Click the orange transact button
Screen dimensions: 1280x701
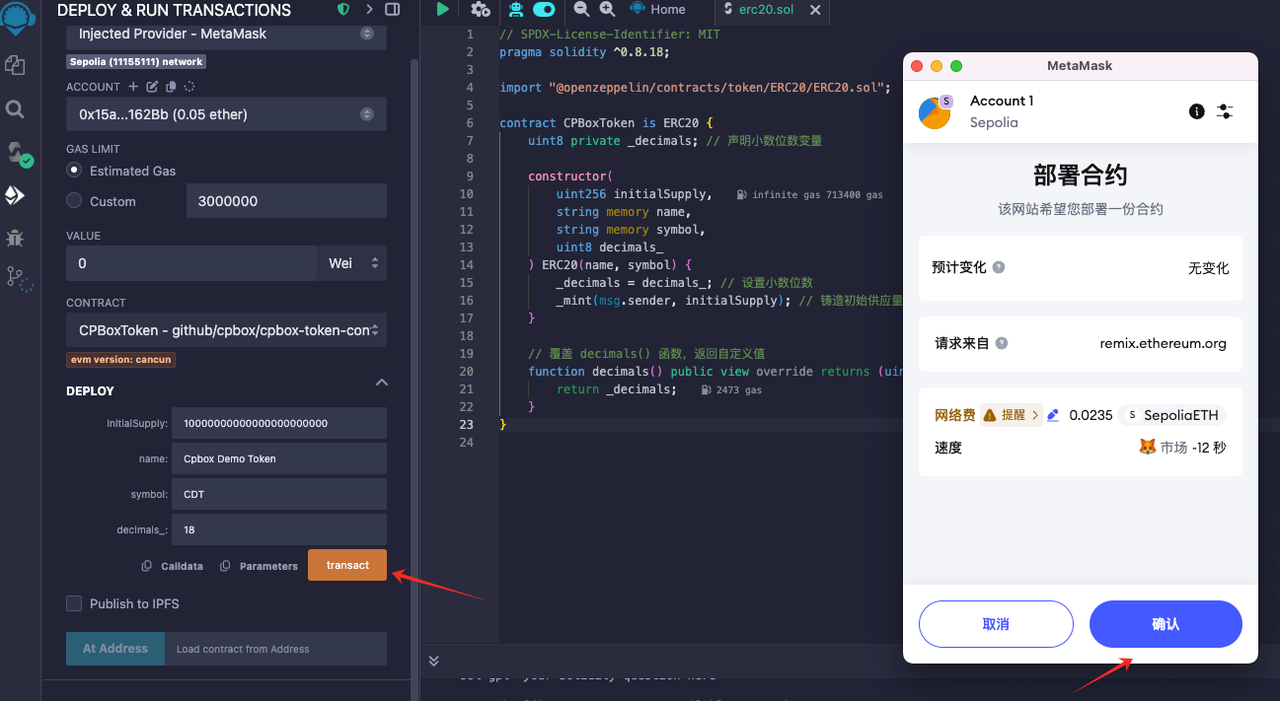pos(347,565)
